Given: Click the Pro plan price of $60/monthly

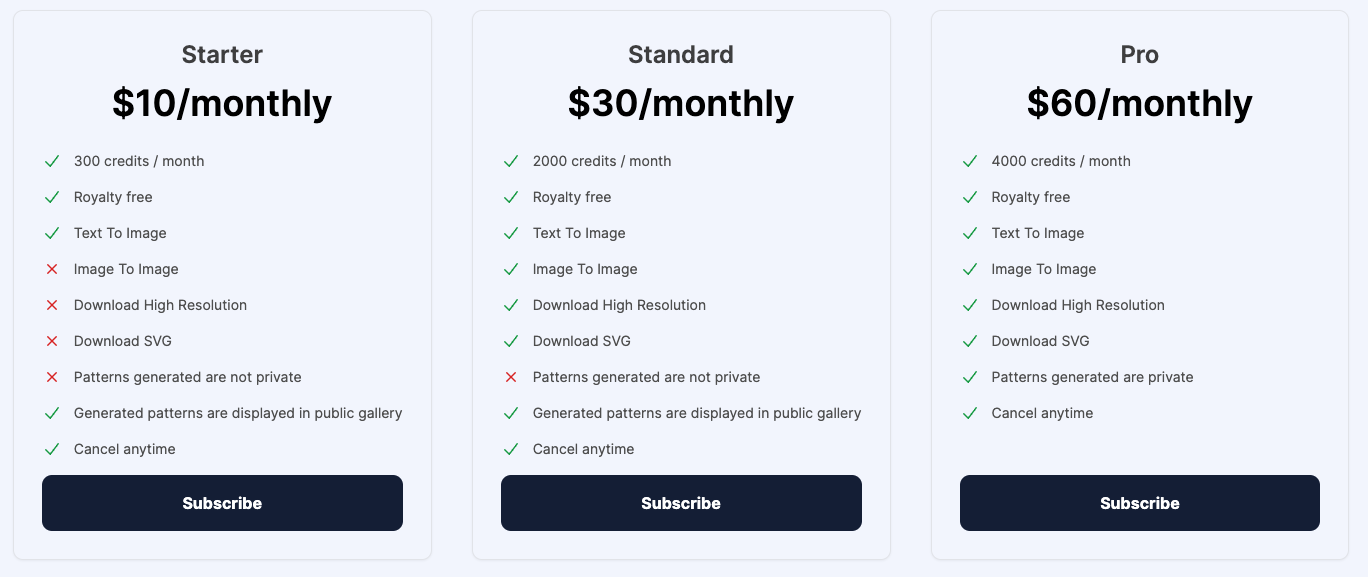Looking at the screenshot, I should coord(1139,102).
